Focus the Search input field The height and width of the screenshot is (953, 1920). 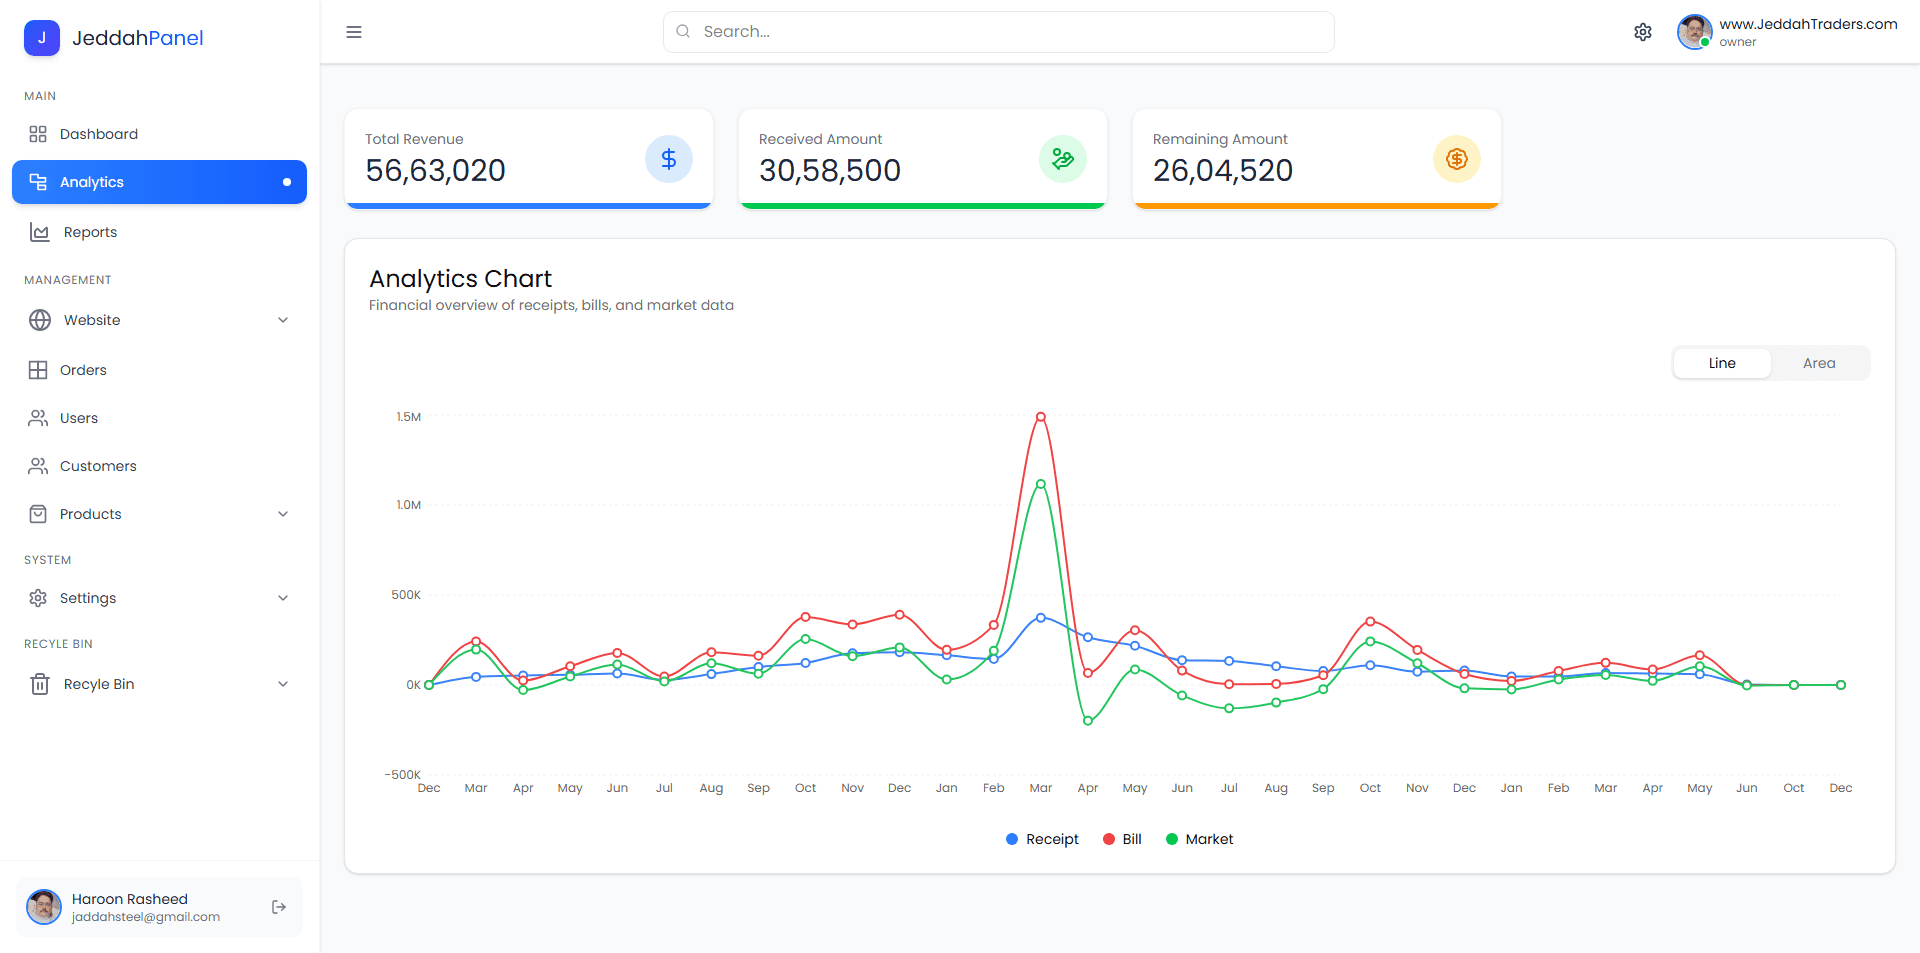point(998,32)
